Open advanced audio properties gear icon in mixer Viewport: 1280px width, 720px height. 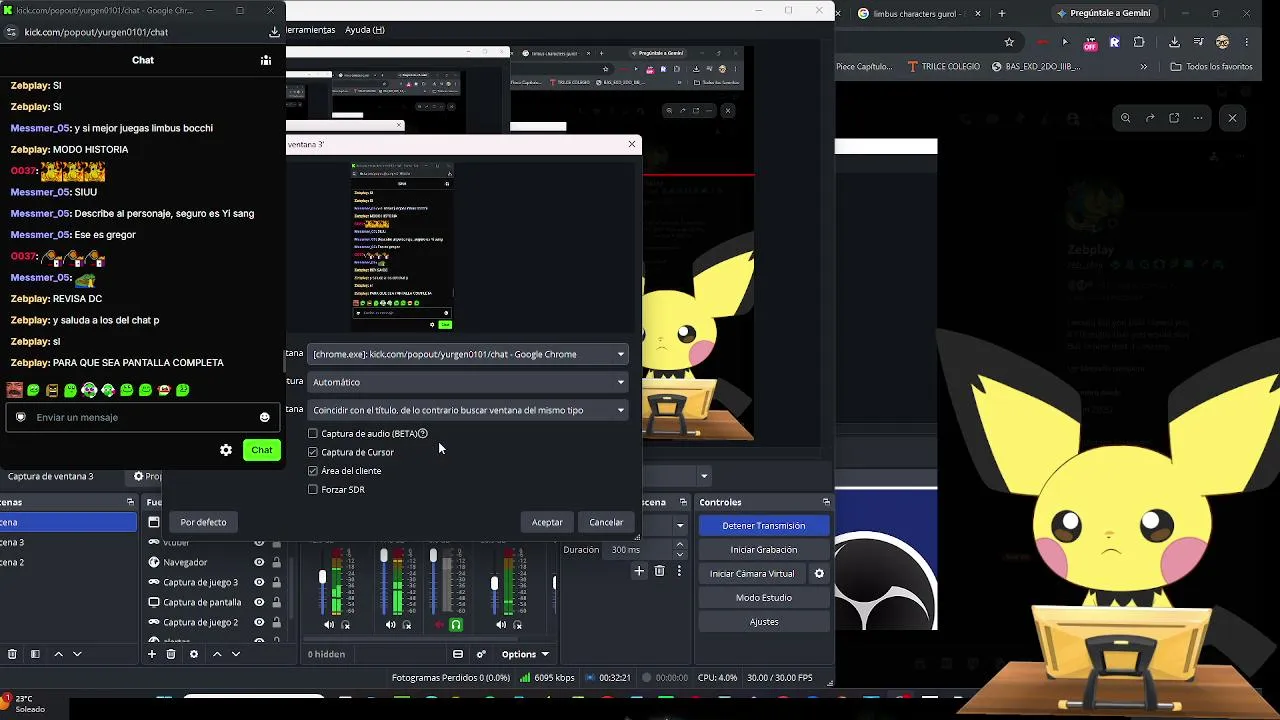[481, 654]
